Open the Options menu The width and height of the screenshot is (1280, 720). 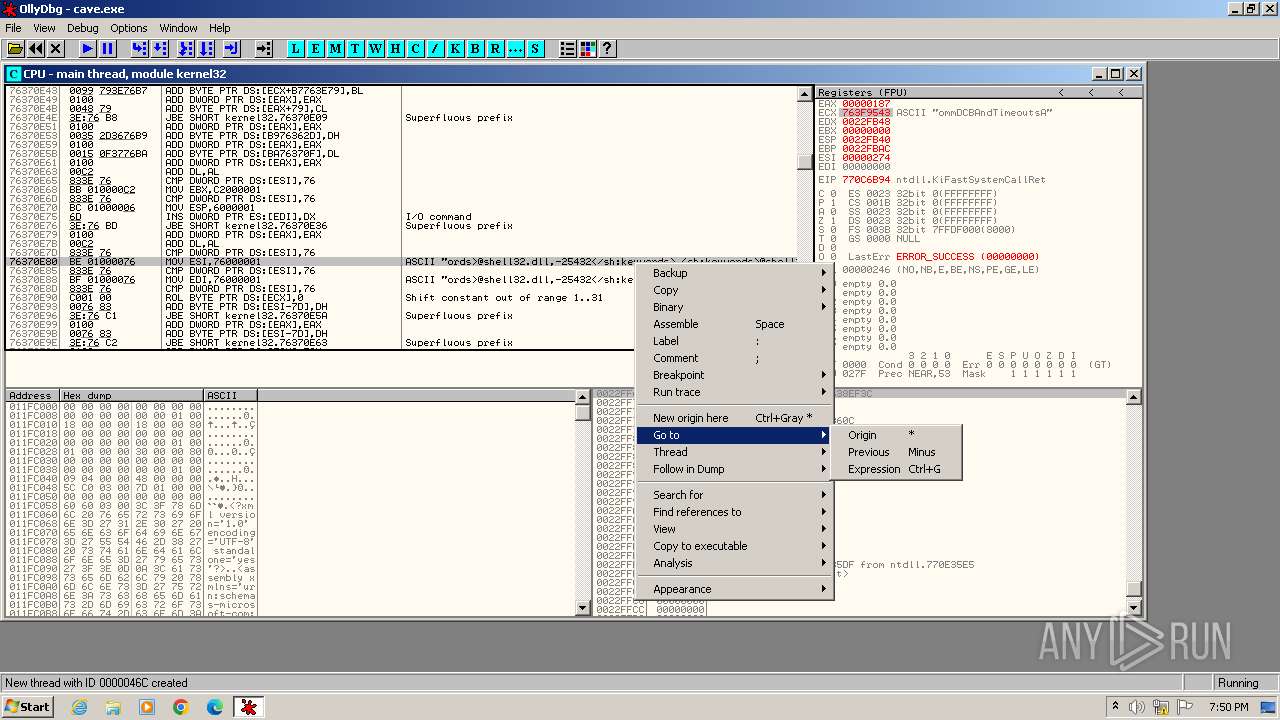(129, 28)
